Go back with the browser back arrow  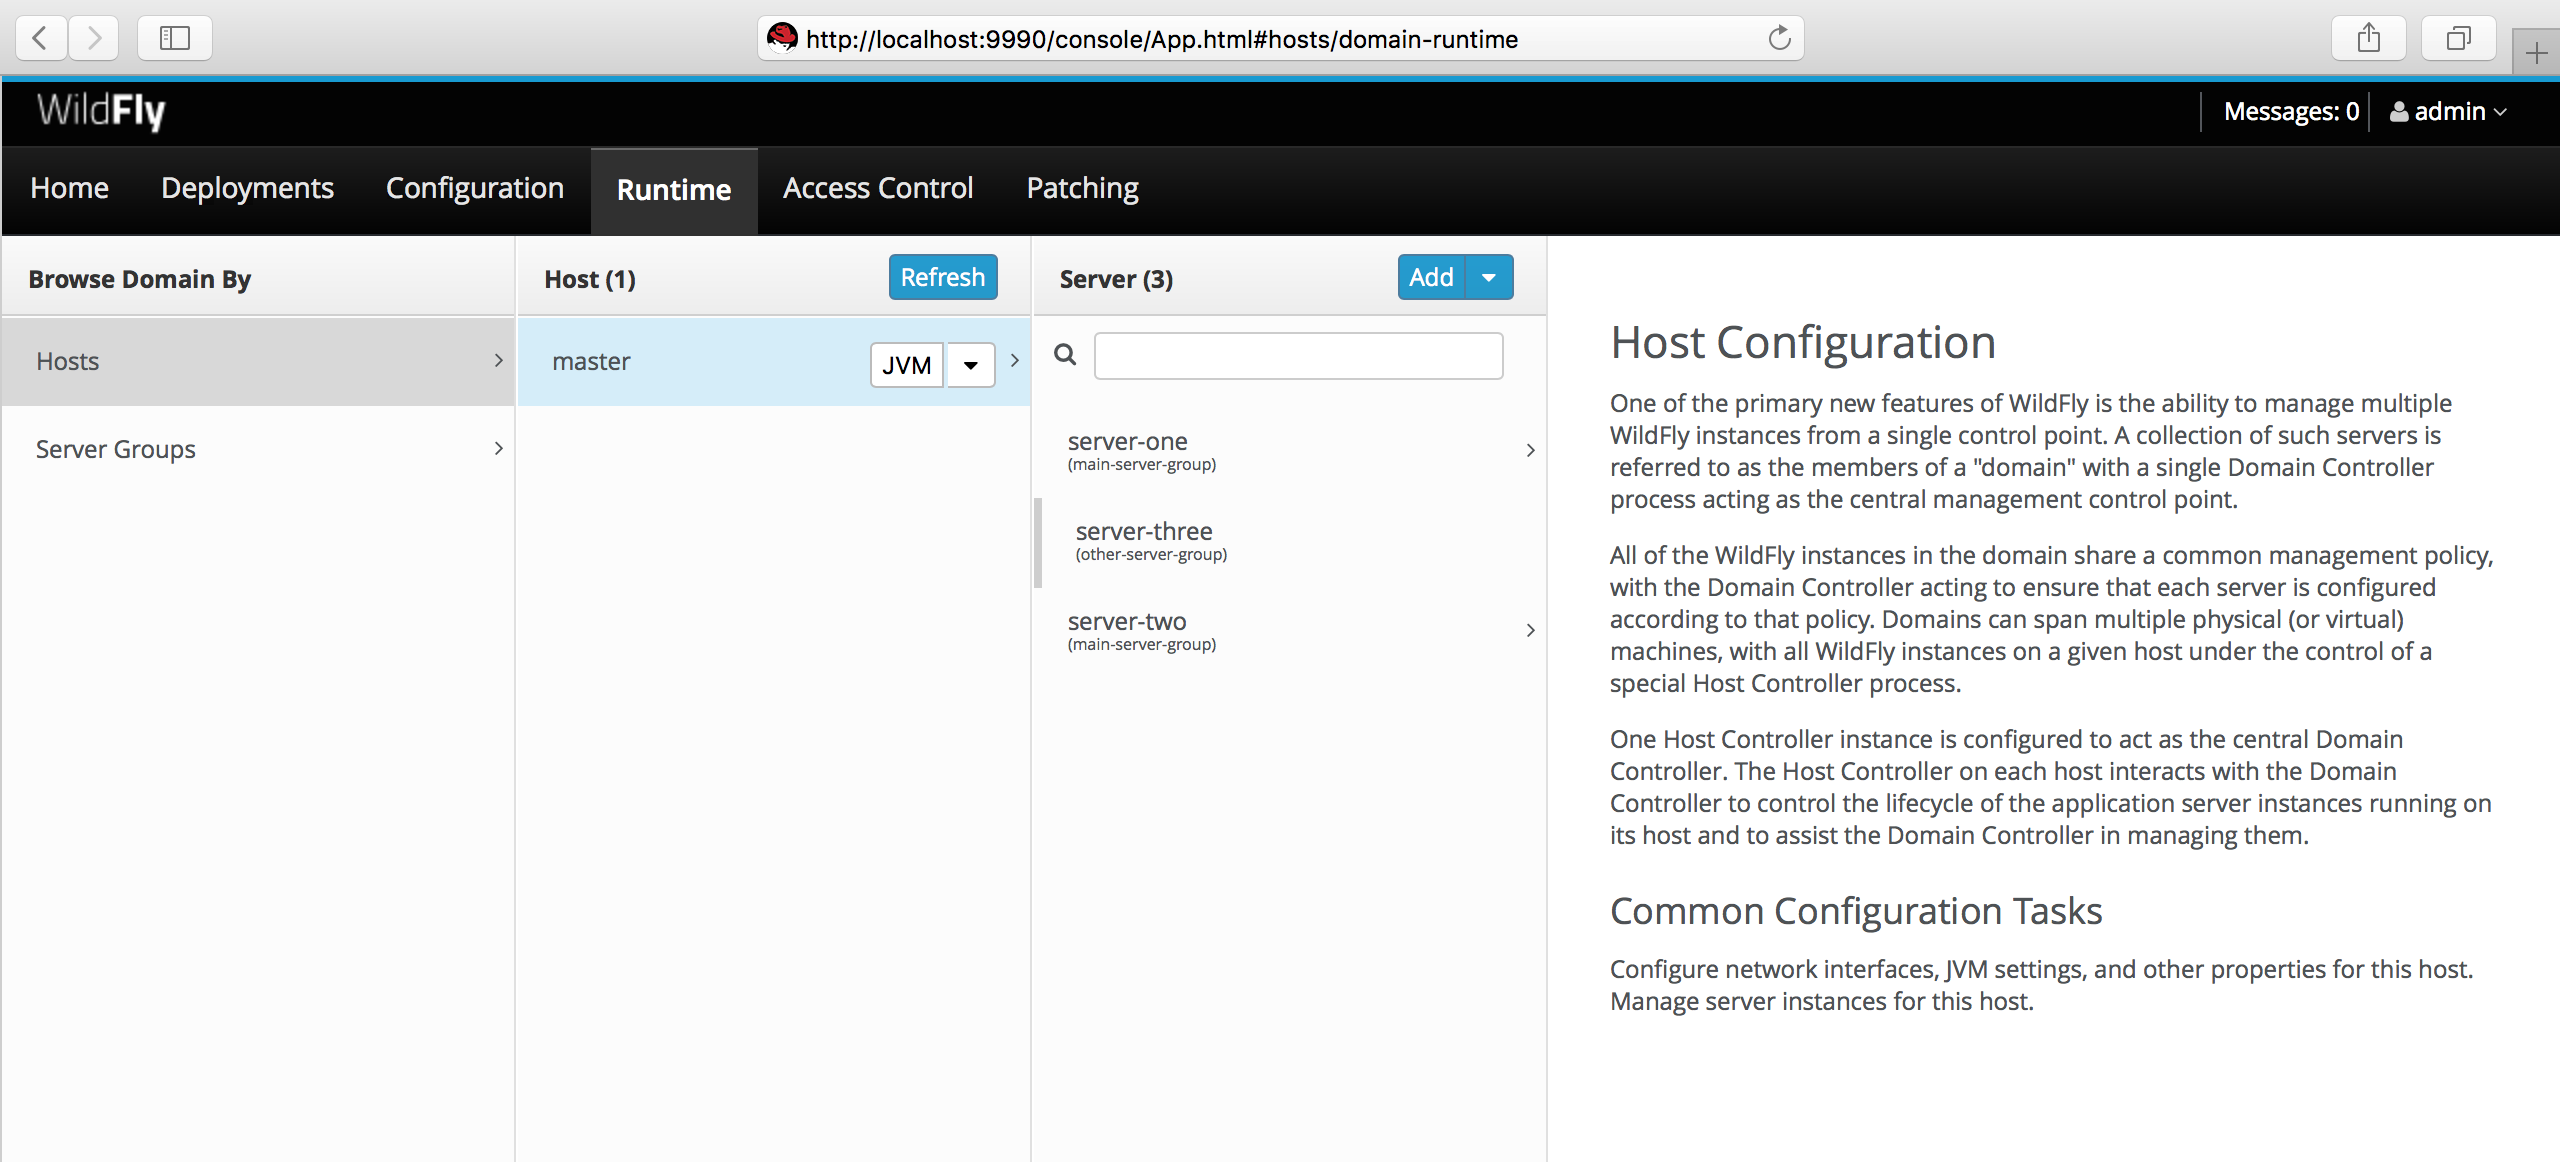[x=41, y=38]
